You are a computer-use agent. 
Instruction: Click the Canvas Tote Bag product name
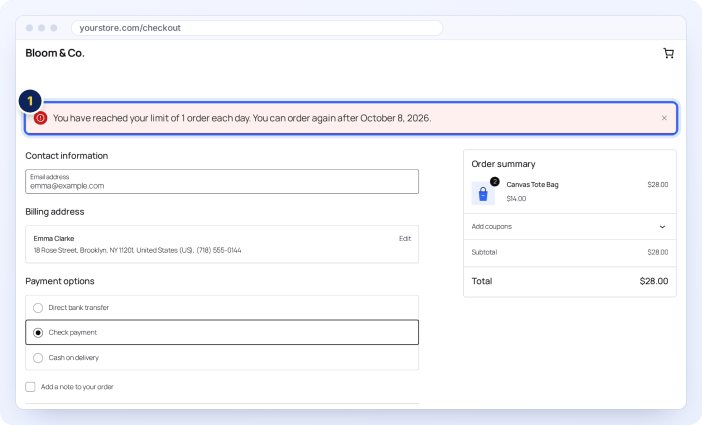tap(532, 185)
